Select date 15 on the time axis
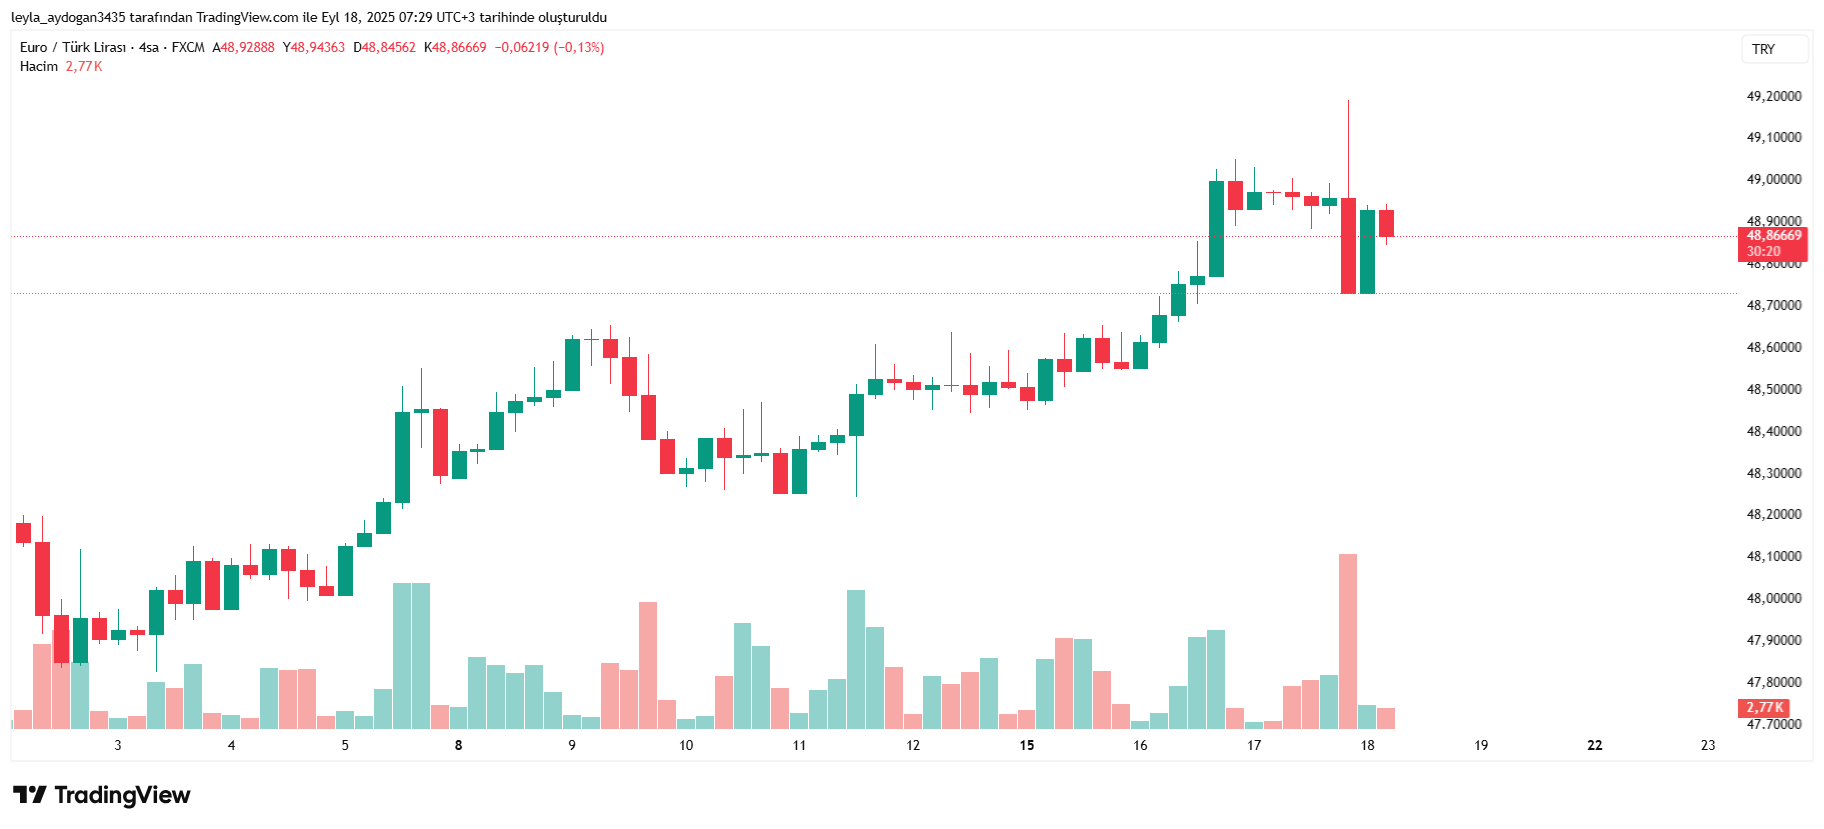Viewport: 1824px width, 829px height. [x=1026, y=745]
